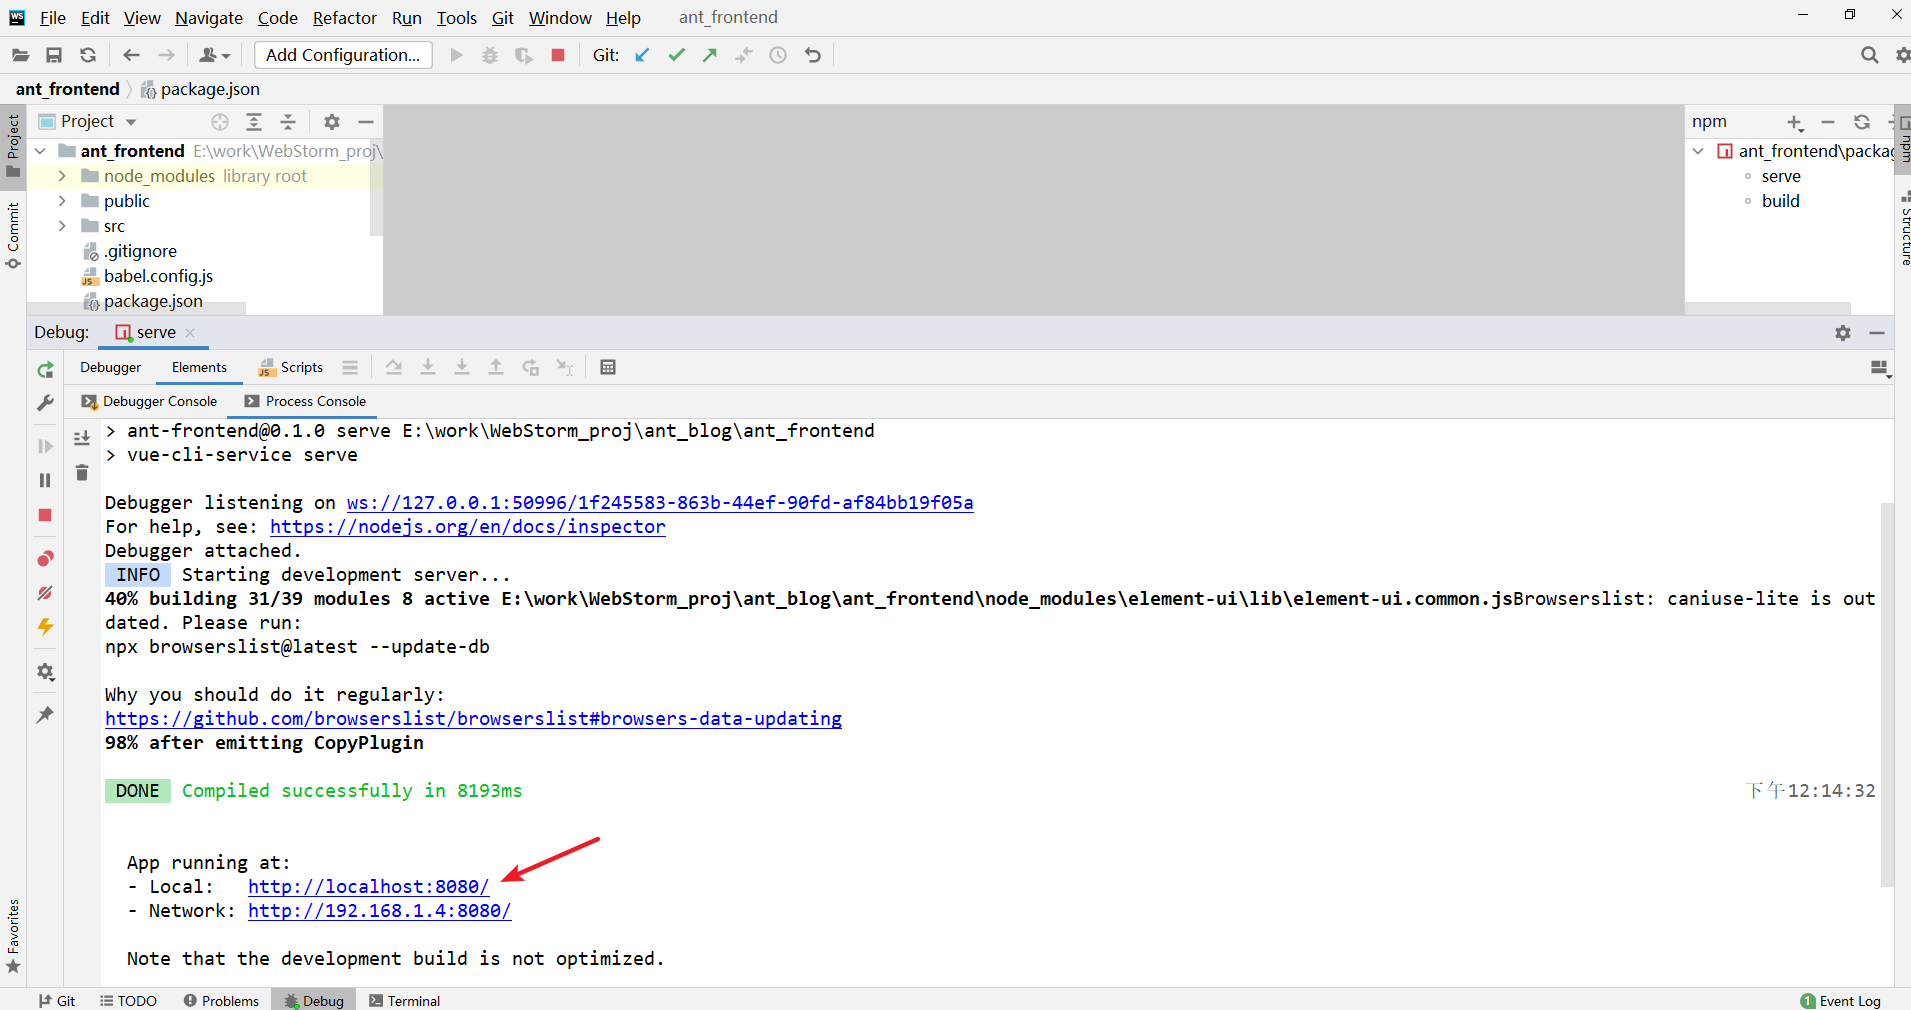The height and width of the screenshot is (1010, 1911).
Task: Expand src folder
Action: (62, 226)
